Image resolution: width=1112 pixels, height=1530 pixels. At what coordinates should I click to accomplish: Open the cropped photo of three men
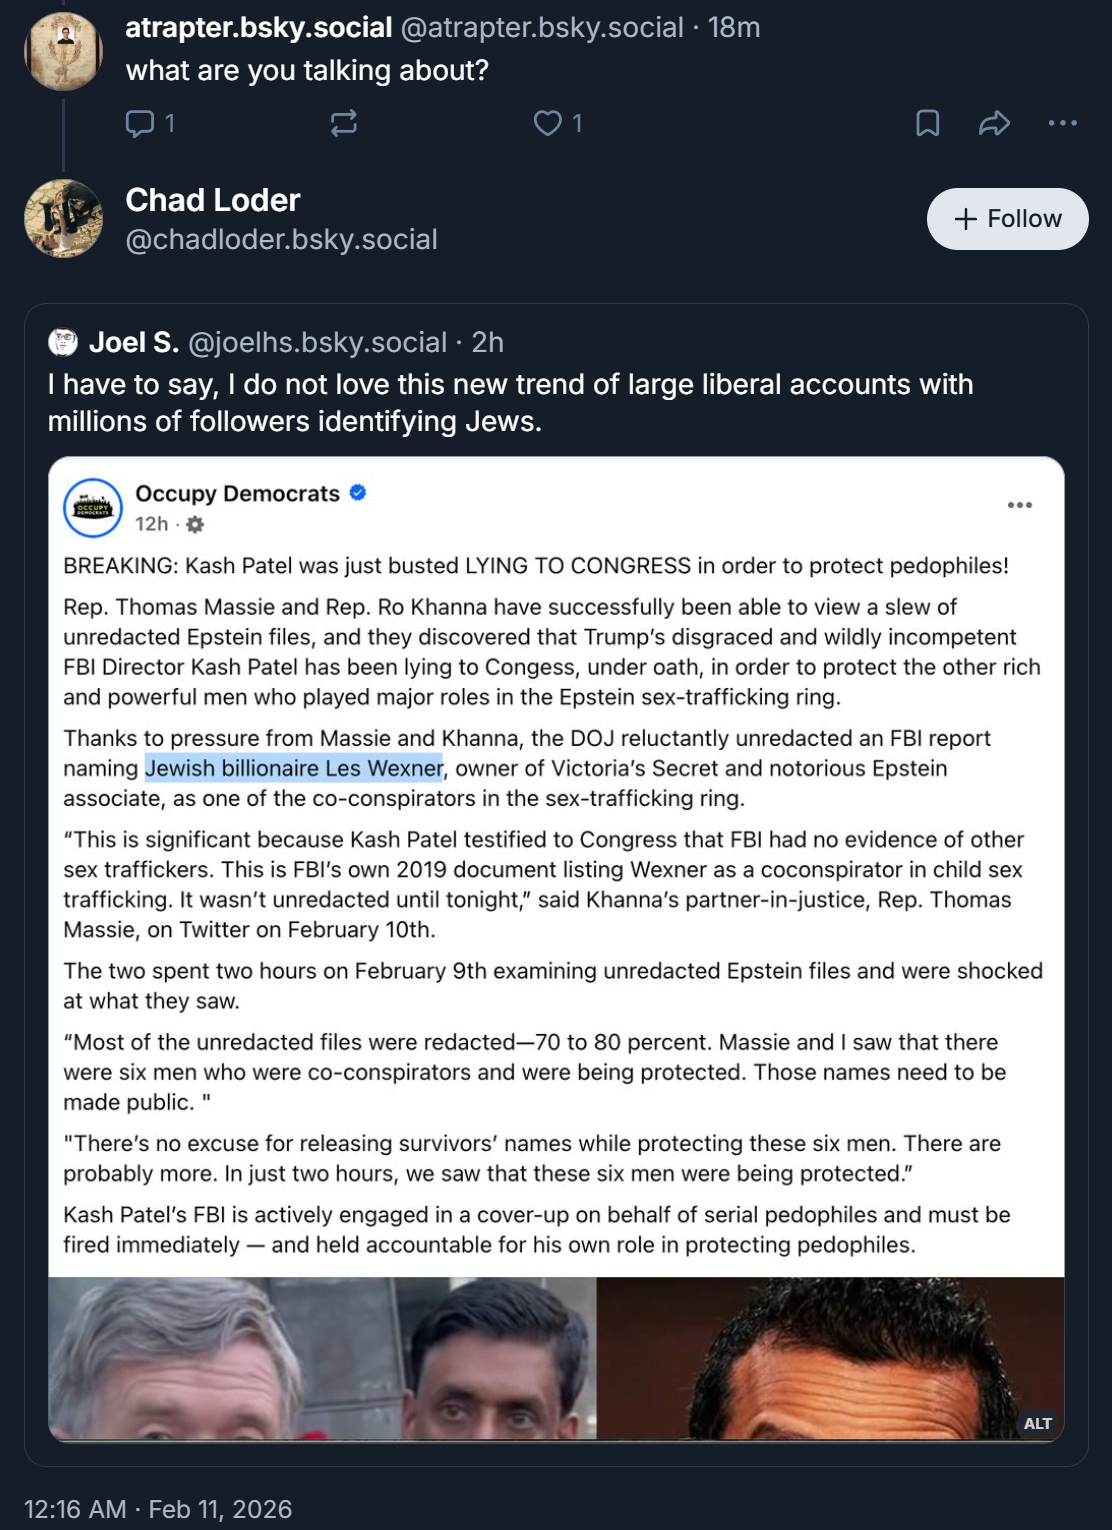556,1358
